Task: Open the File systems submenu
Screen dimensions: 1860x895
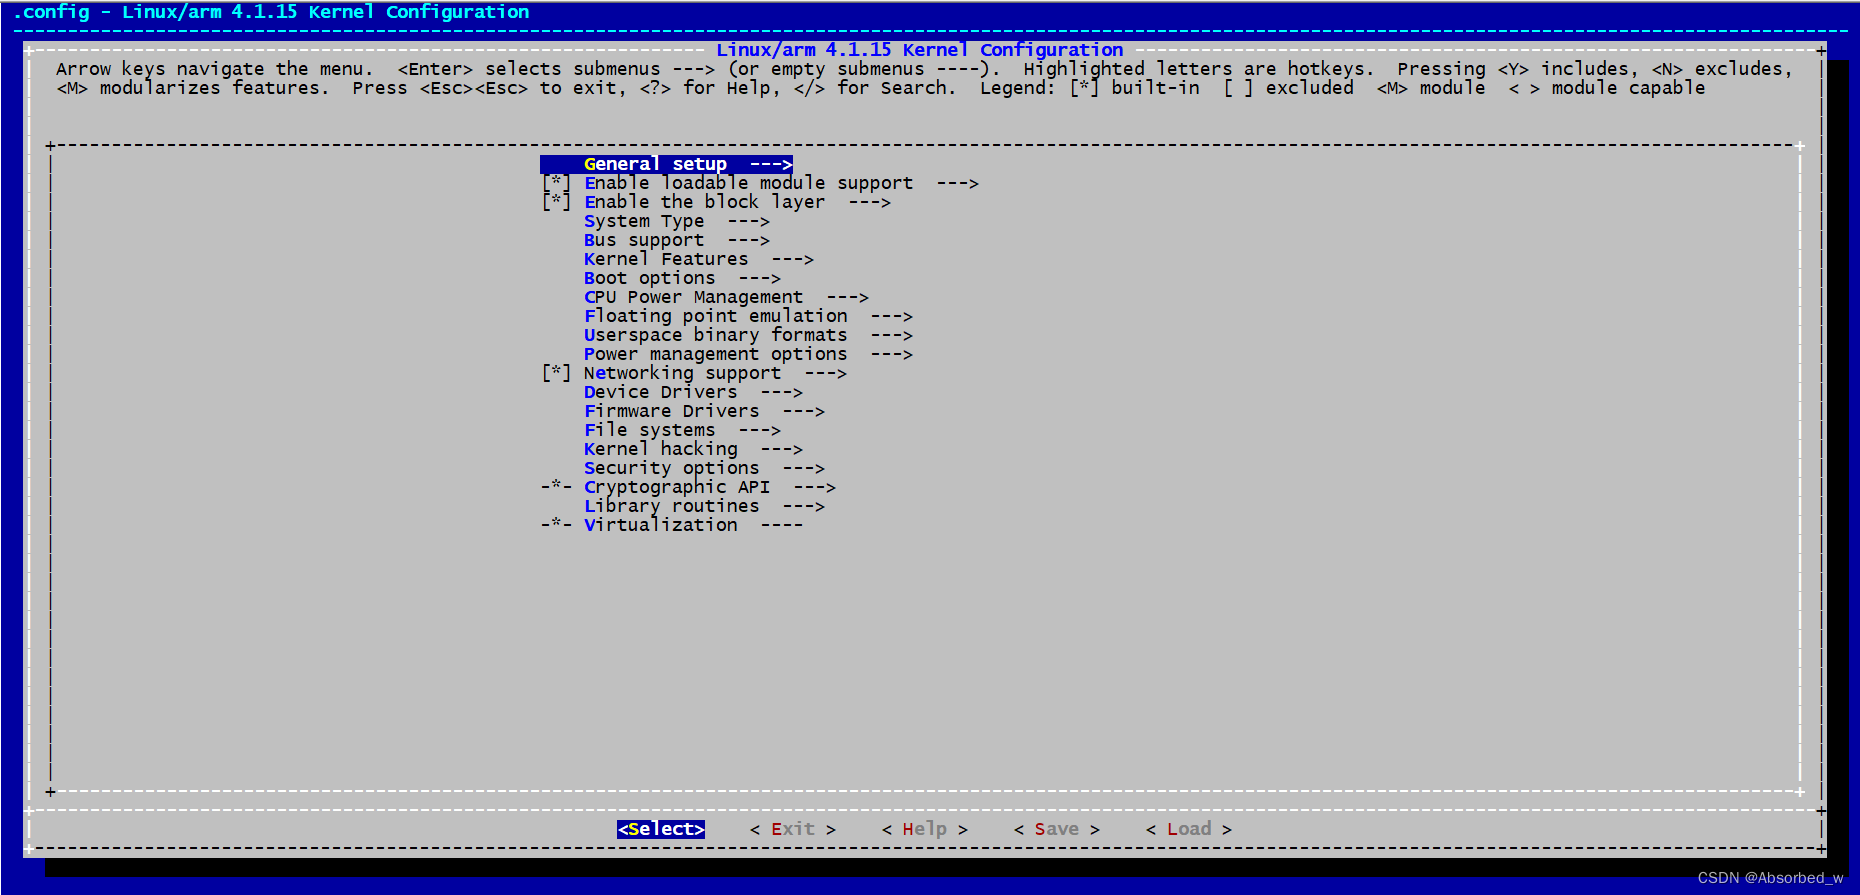Action: coord(682,430)
